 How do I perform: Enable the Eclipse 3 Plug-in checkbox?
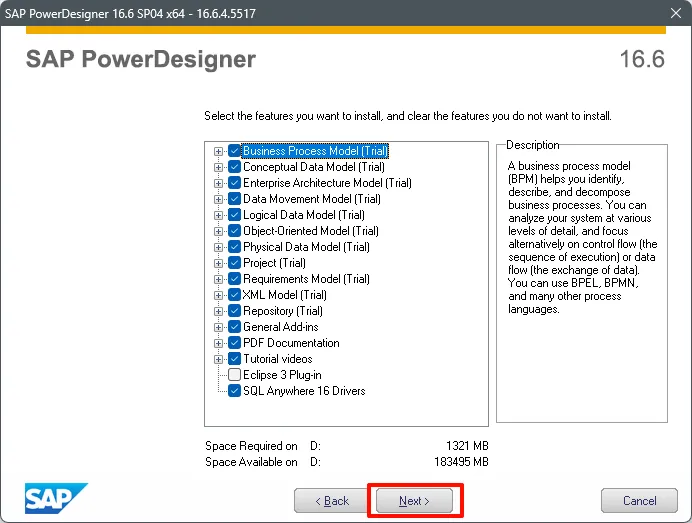pos(234,375)
